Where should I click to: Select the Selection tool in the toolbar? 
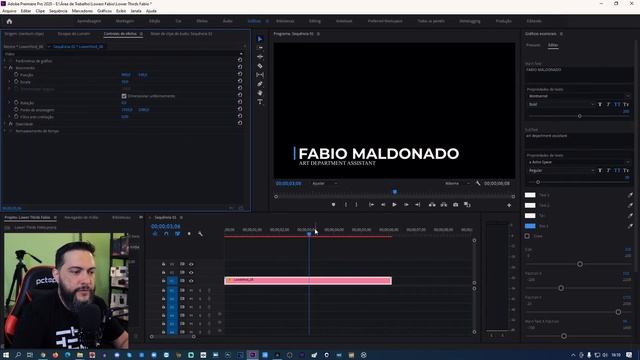pyautogui.click(x=260, y=39)
